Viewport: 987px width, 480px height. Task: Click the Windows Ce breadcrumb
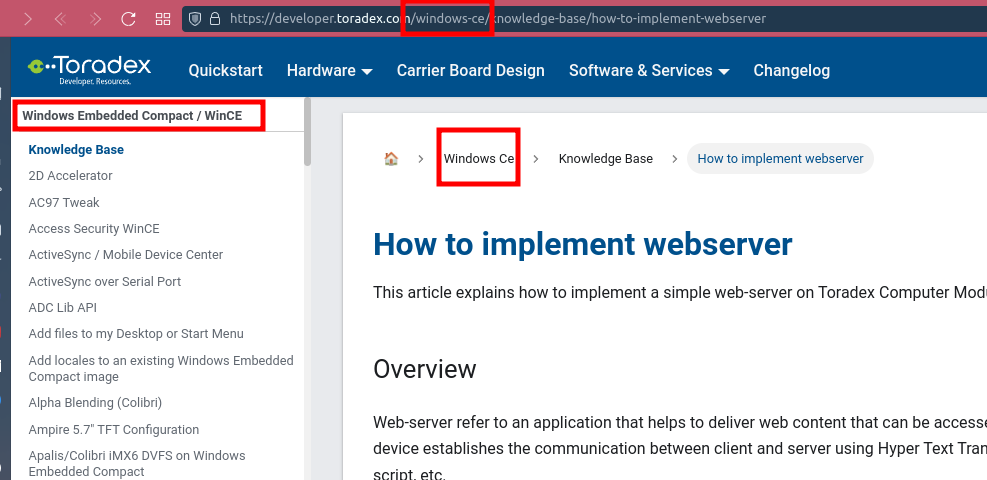click(x=478, y=159)
